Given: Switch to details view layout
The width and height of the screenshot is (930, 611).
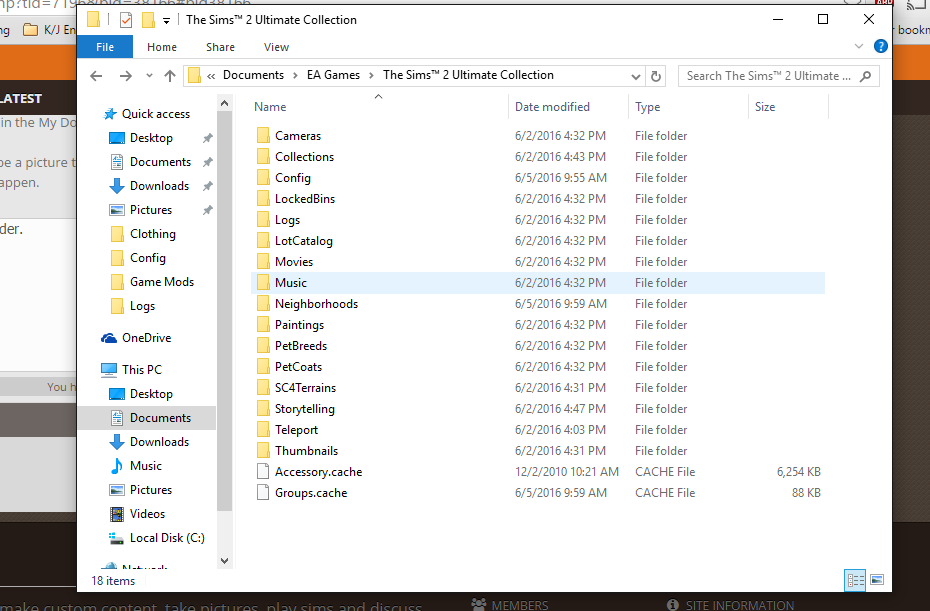Looking at the screenshot, I should pos(855,579).
